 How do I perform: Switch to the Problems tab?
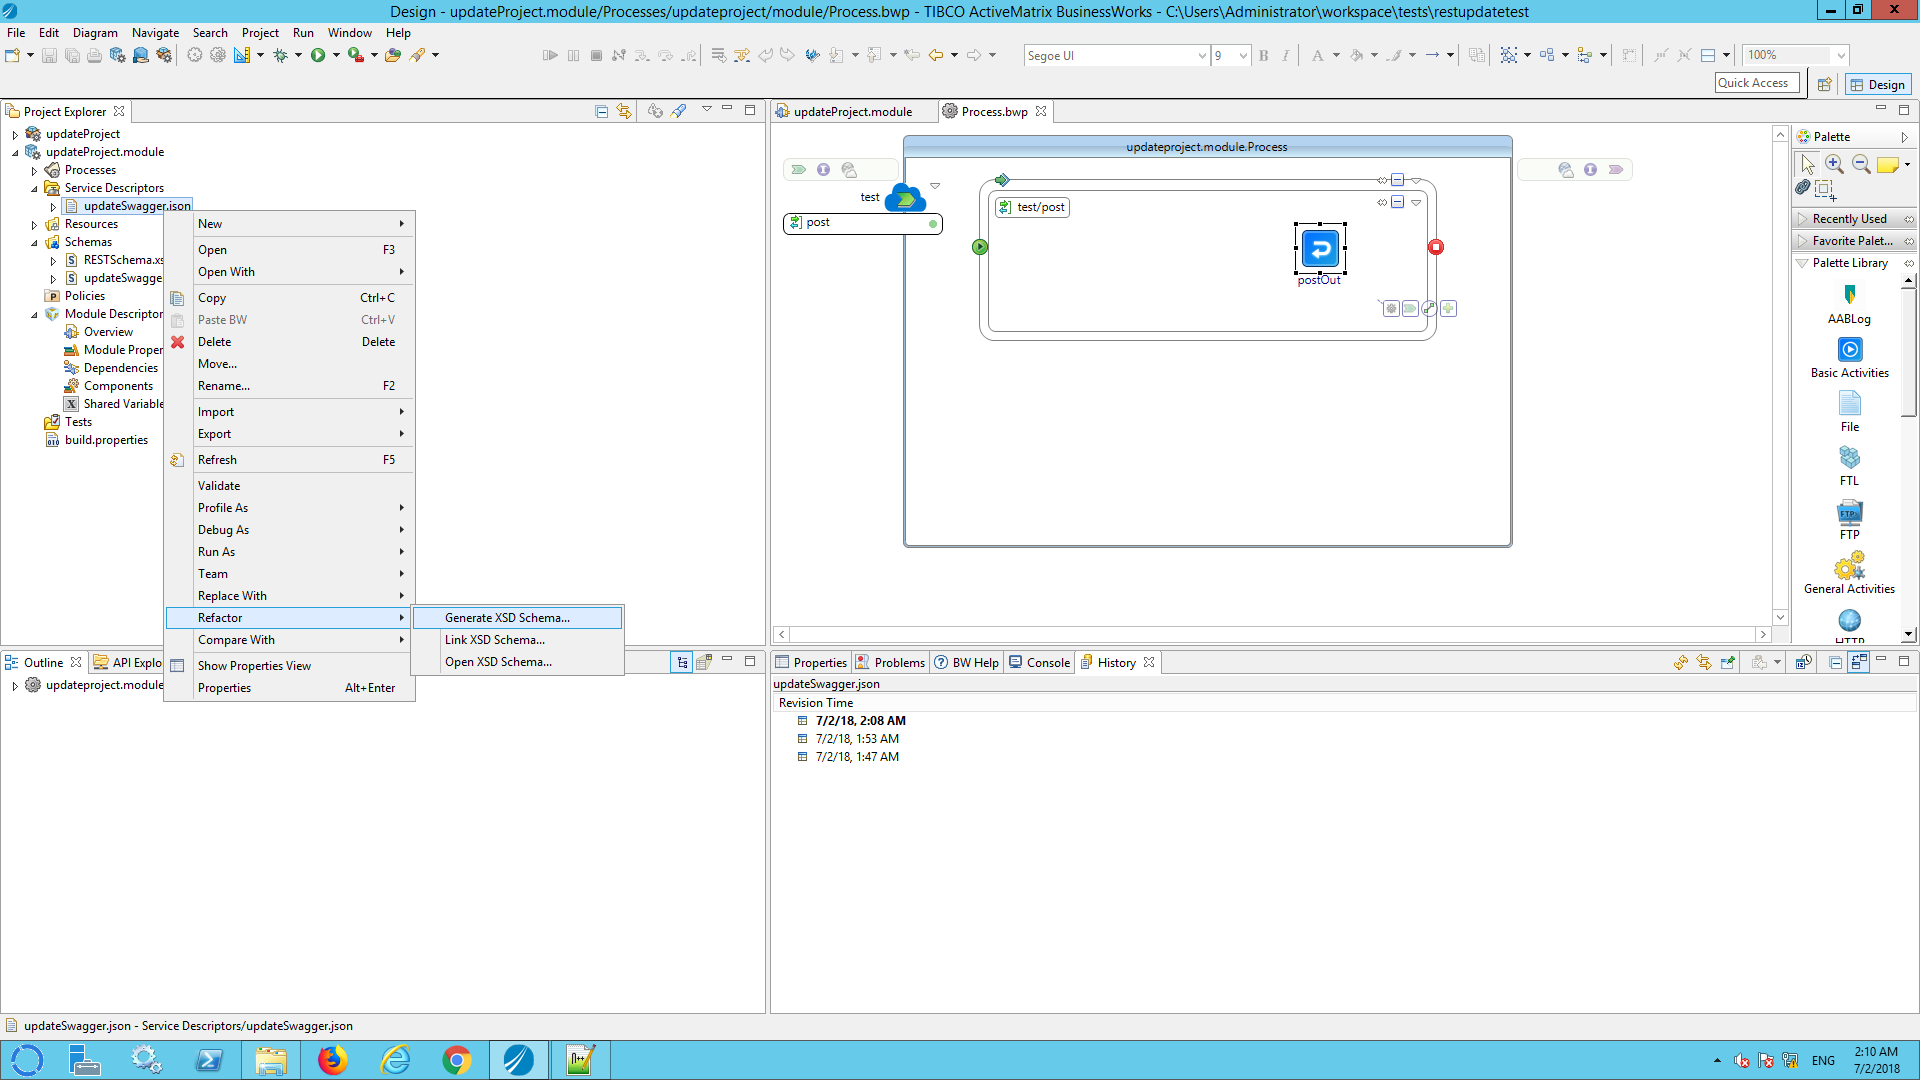(889, 662)
